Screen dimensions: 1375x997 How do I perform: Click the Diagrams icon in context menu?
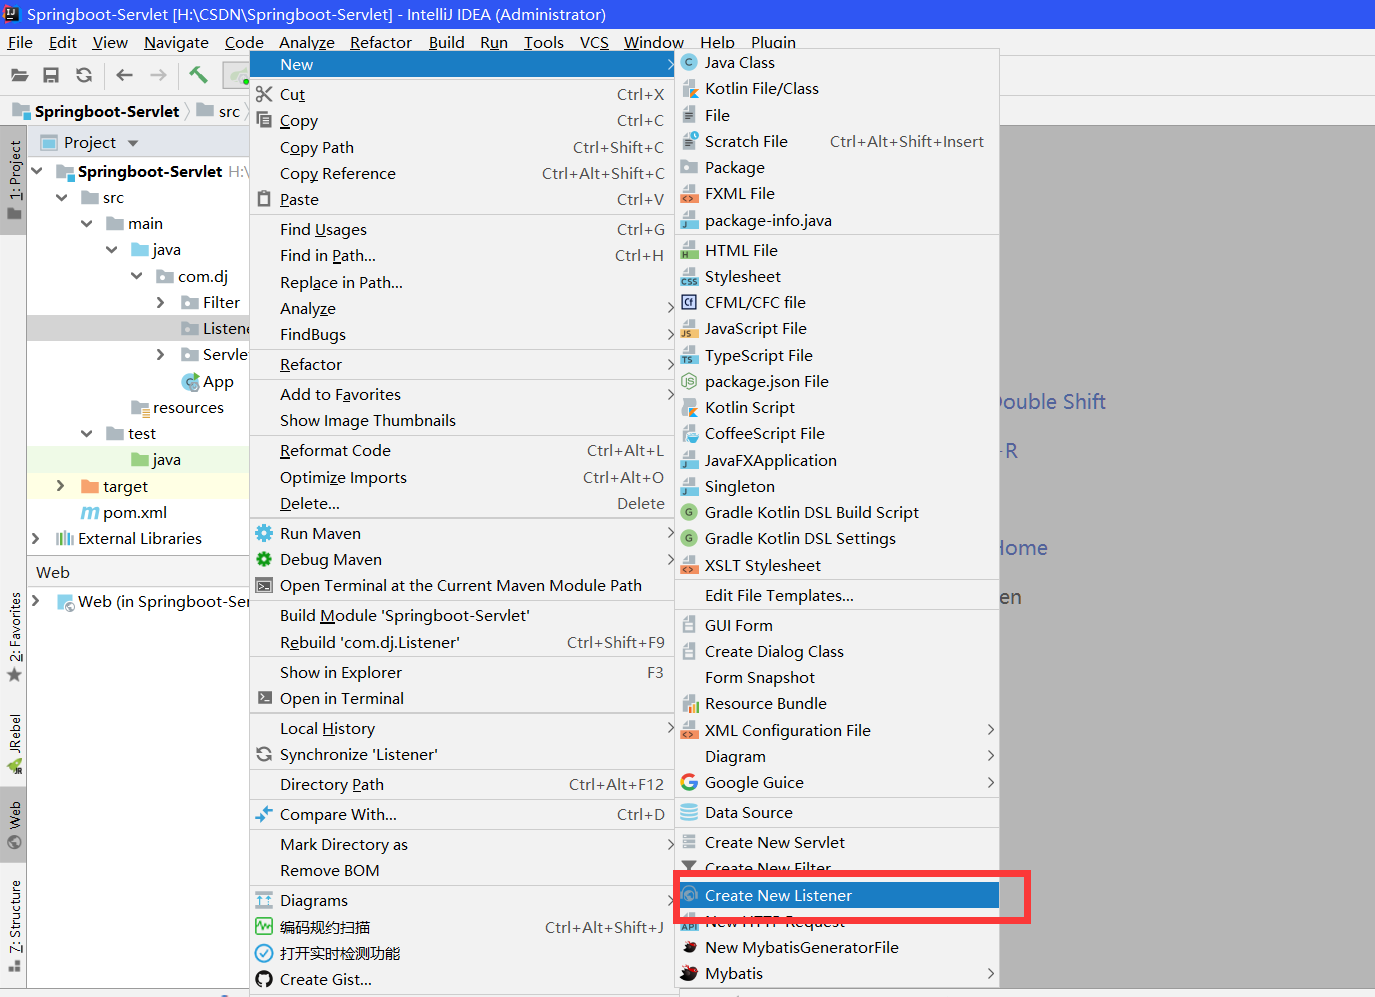tap(264, 900)
